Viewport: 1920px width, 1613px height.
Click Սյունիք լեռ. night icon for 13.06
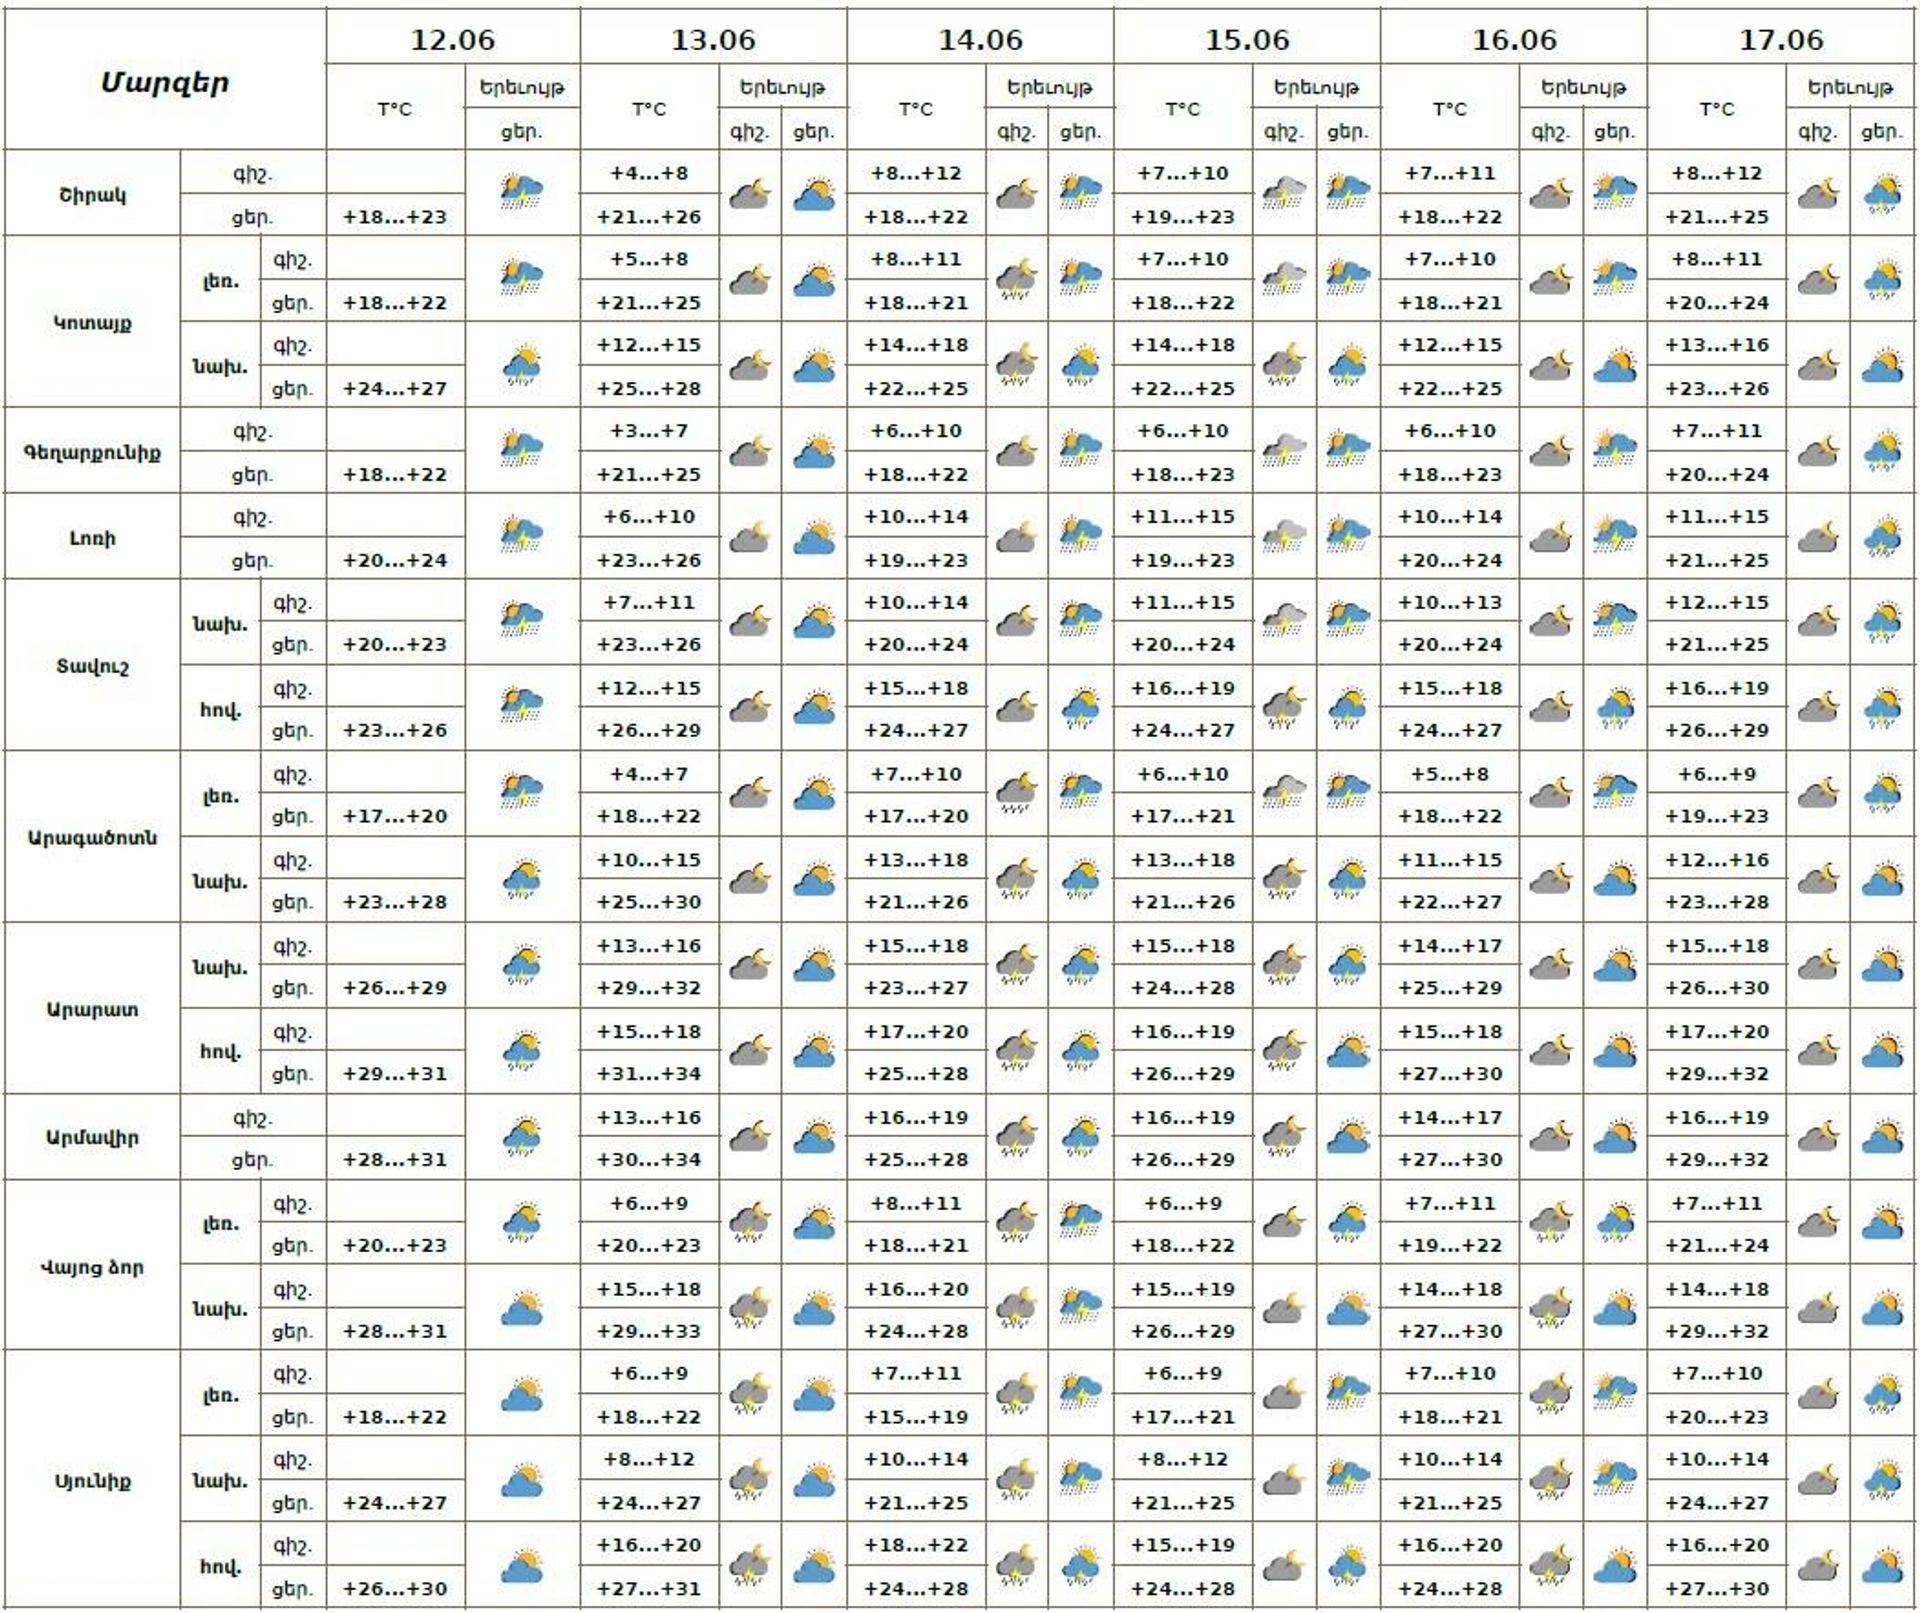[750, 1394]
